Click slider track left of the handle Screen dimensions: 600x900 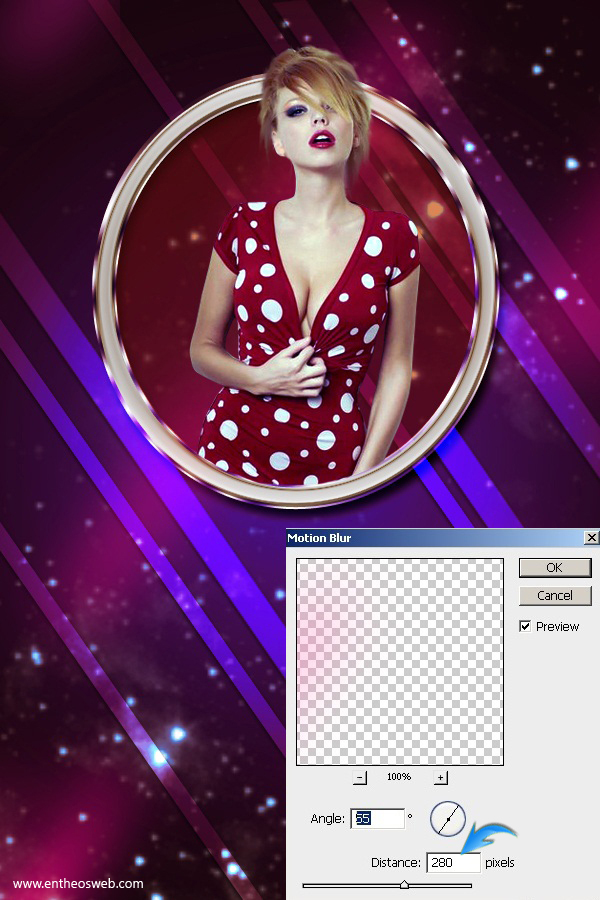350,885
